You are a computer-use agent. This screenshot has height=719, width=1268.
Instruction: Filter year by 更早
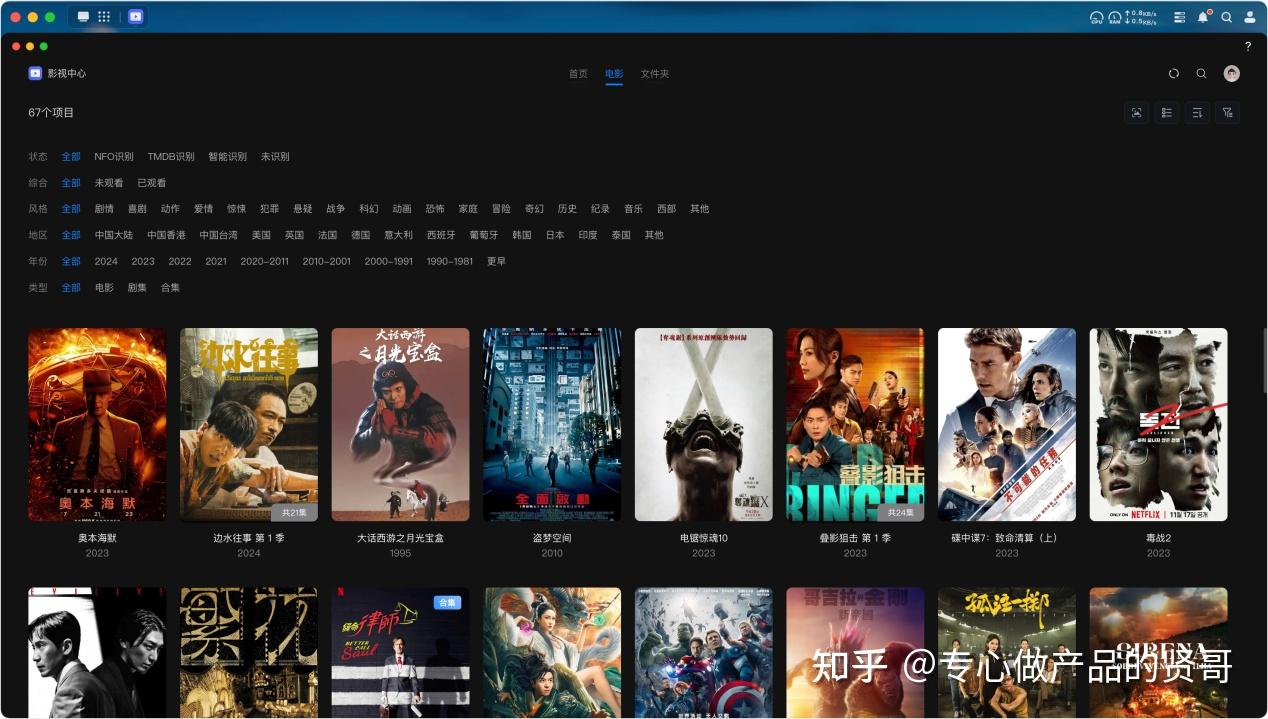[496, 261]
